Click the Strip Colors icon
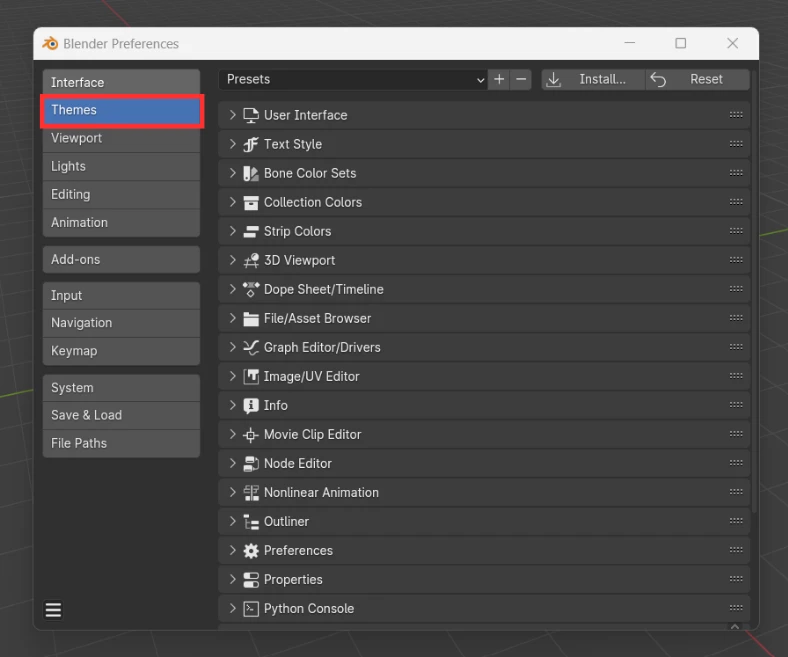Viewport: 788px width, 657px height. (x=251, y=231)
